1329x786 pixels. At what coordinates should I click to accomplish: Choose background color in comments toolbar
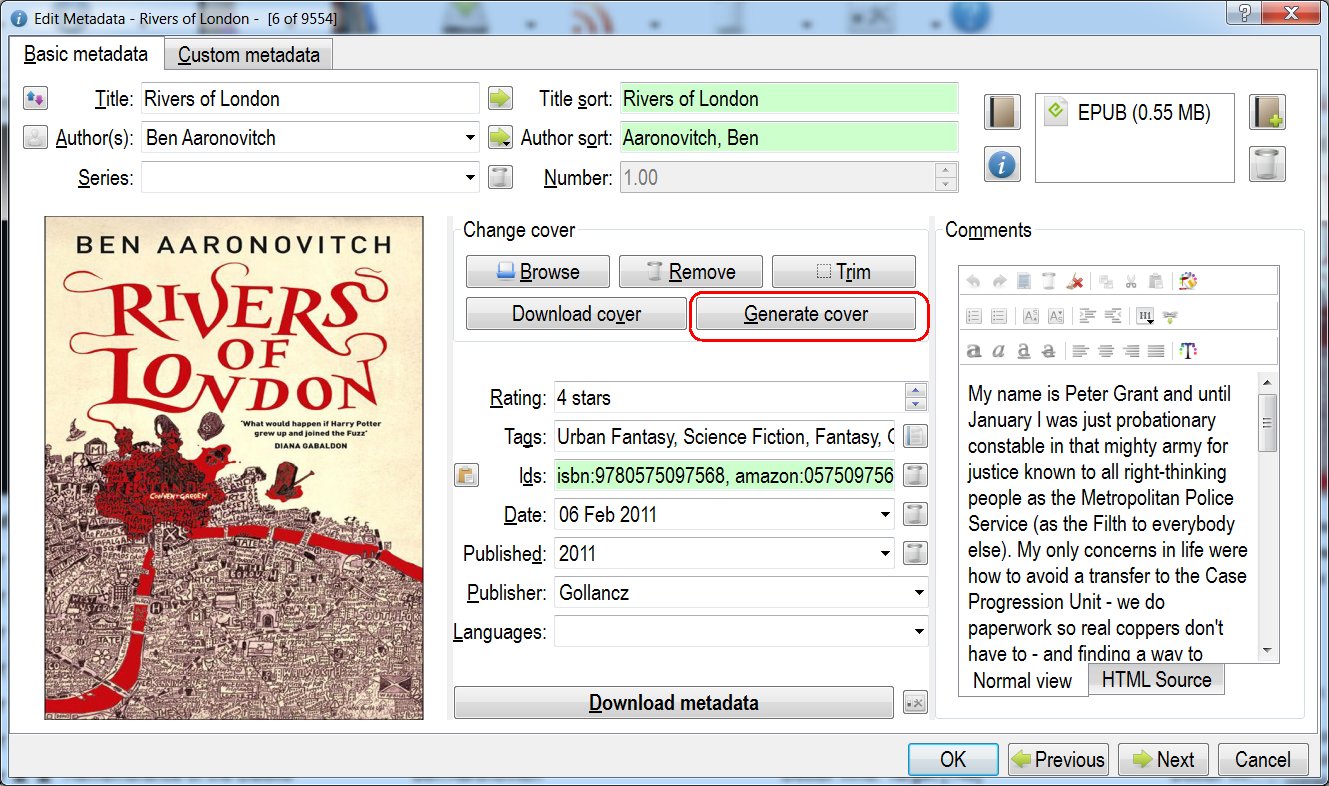(x=1188, y=282)
